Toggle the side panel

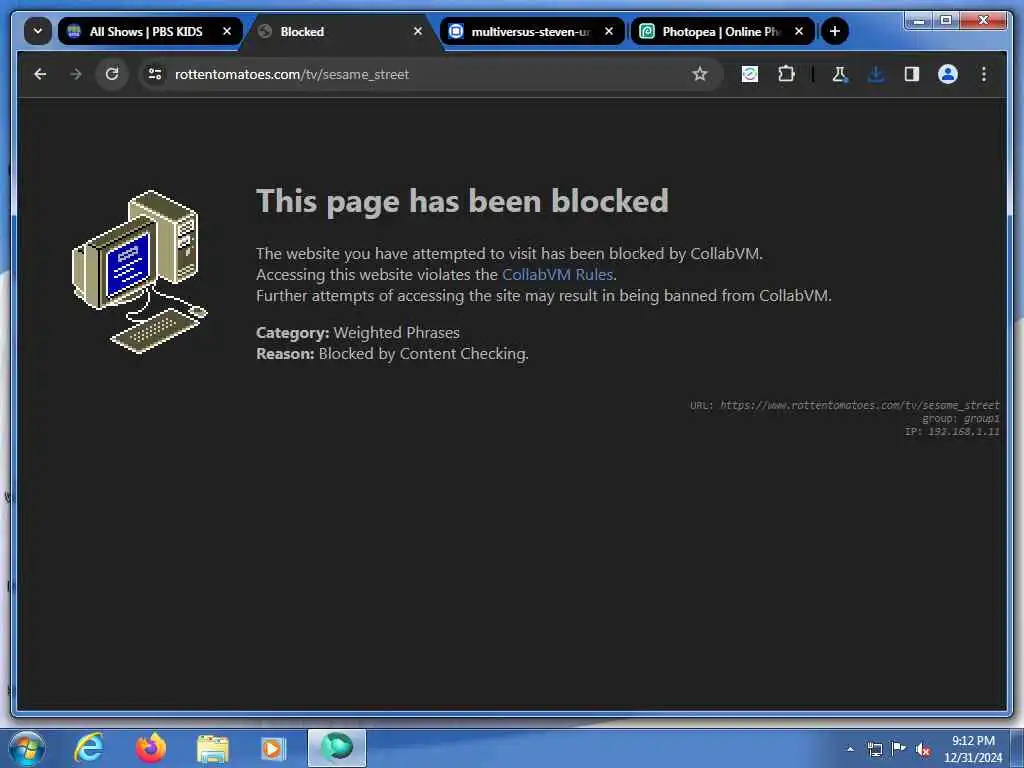click(x=912, y=74)
